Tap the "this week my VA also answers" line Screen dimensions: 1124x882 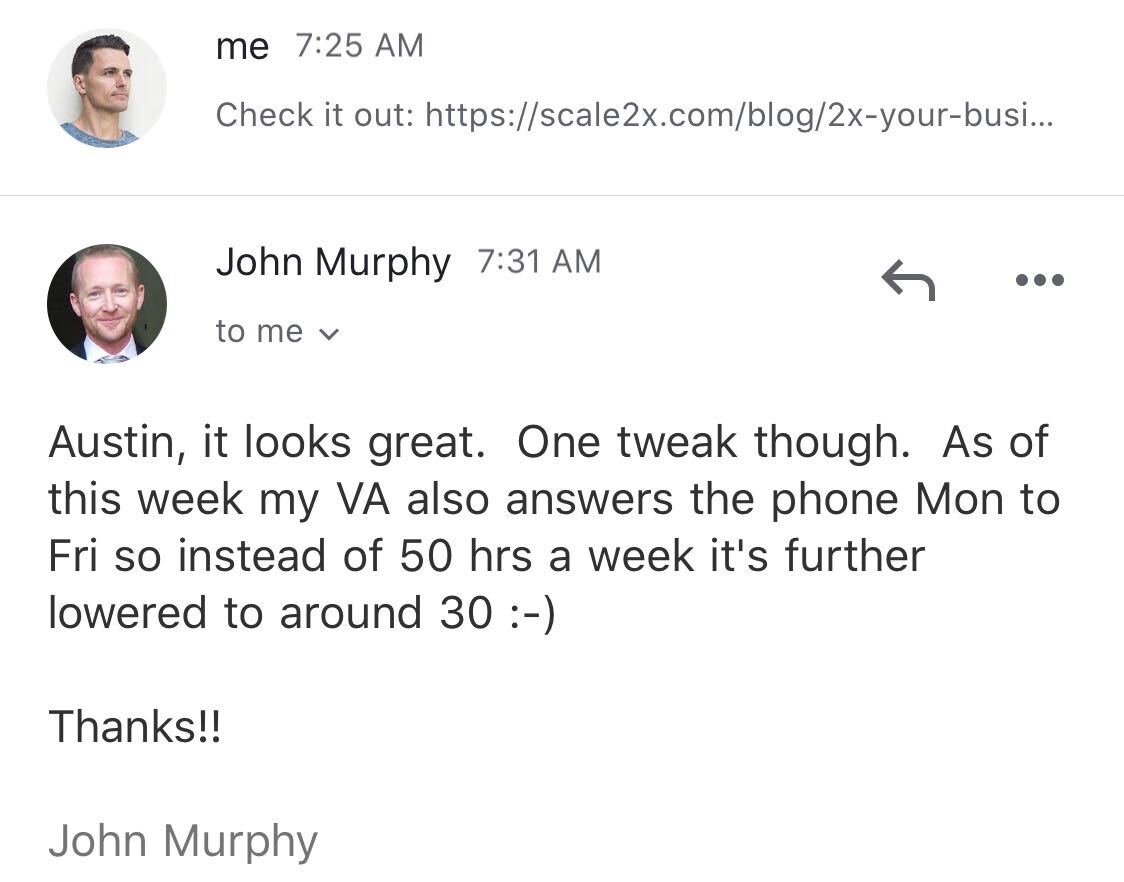click(x=553, y=500)
